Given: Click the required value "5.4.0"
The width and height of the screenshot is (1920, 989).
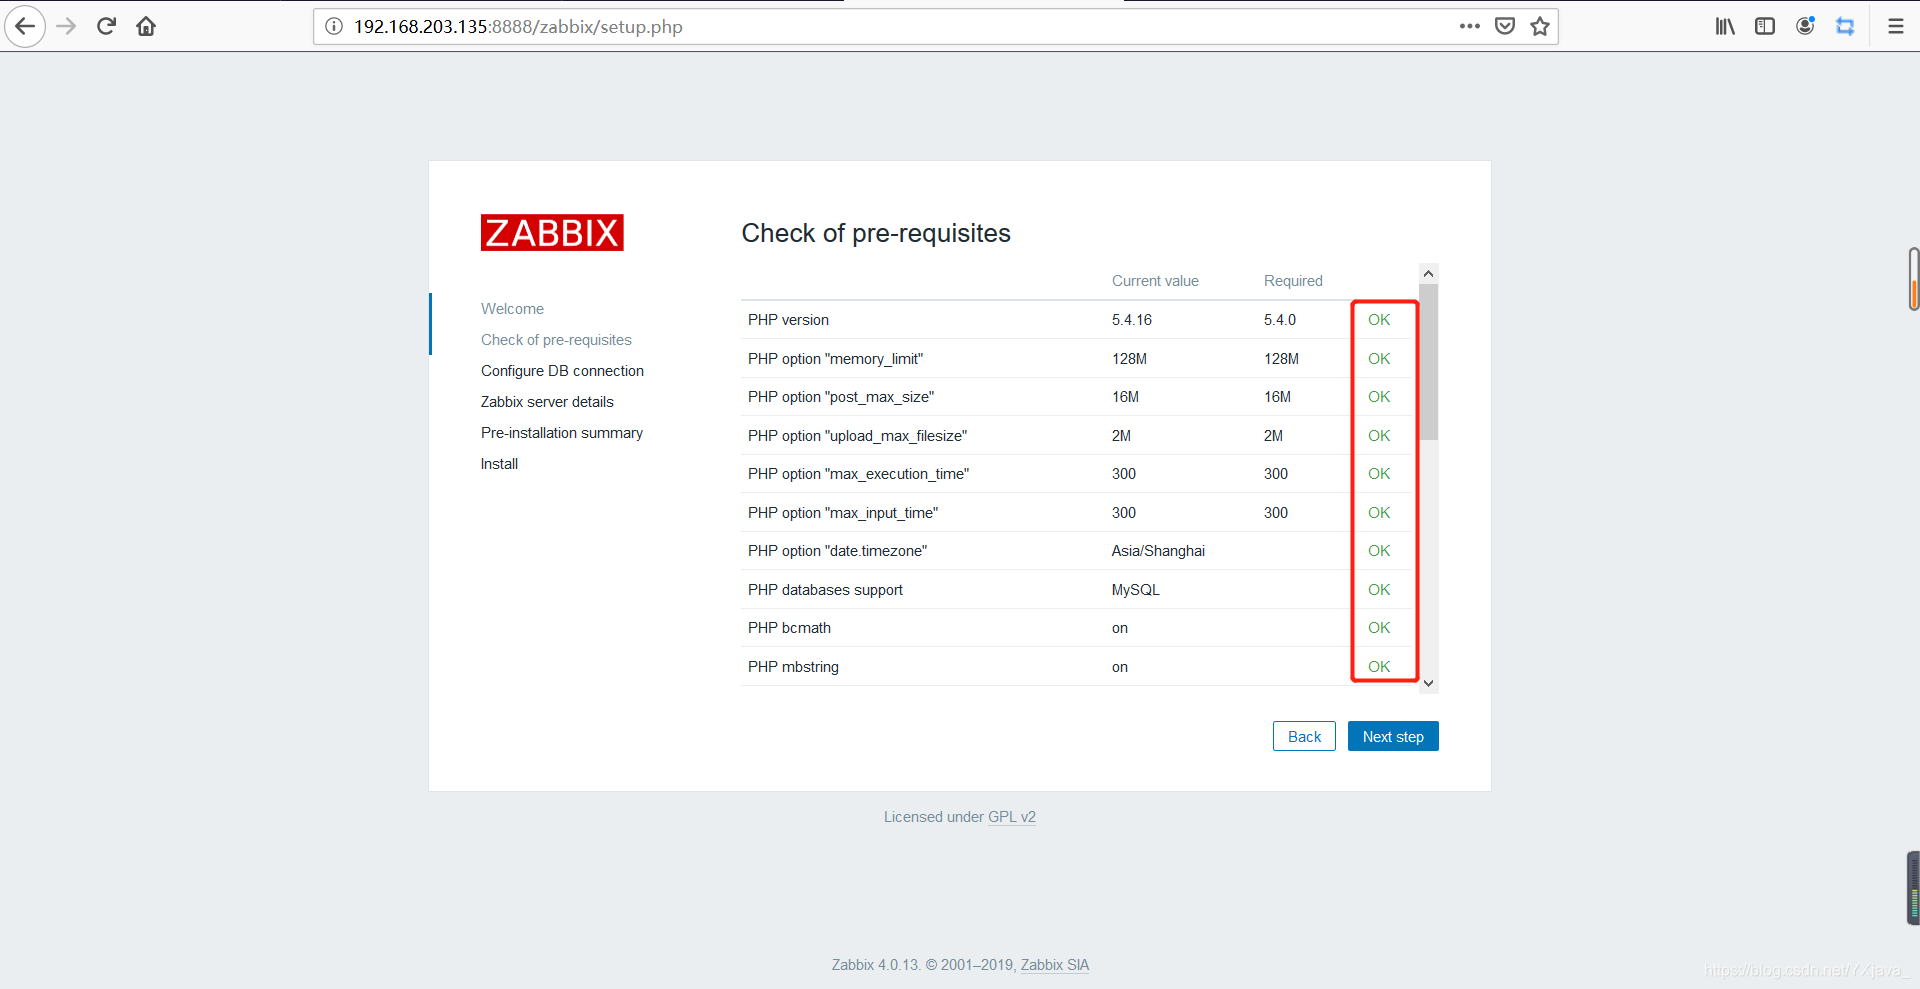Looking at the screenshot, I should (1280, 320).
